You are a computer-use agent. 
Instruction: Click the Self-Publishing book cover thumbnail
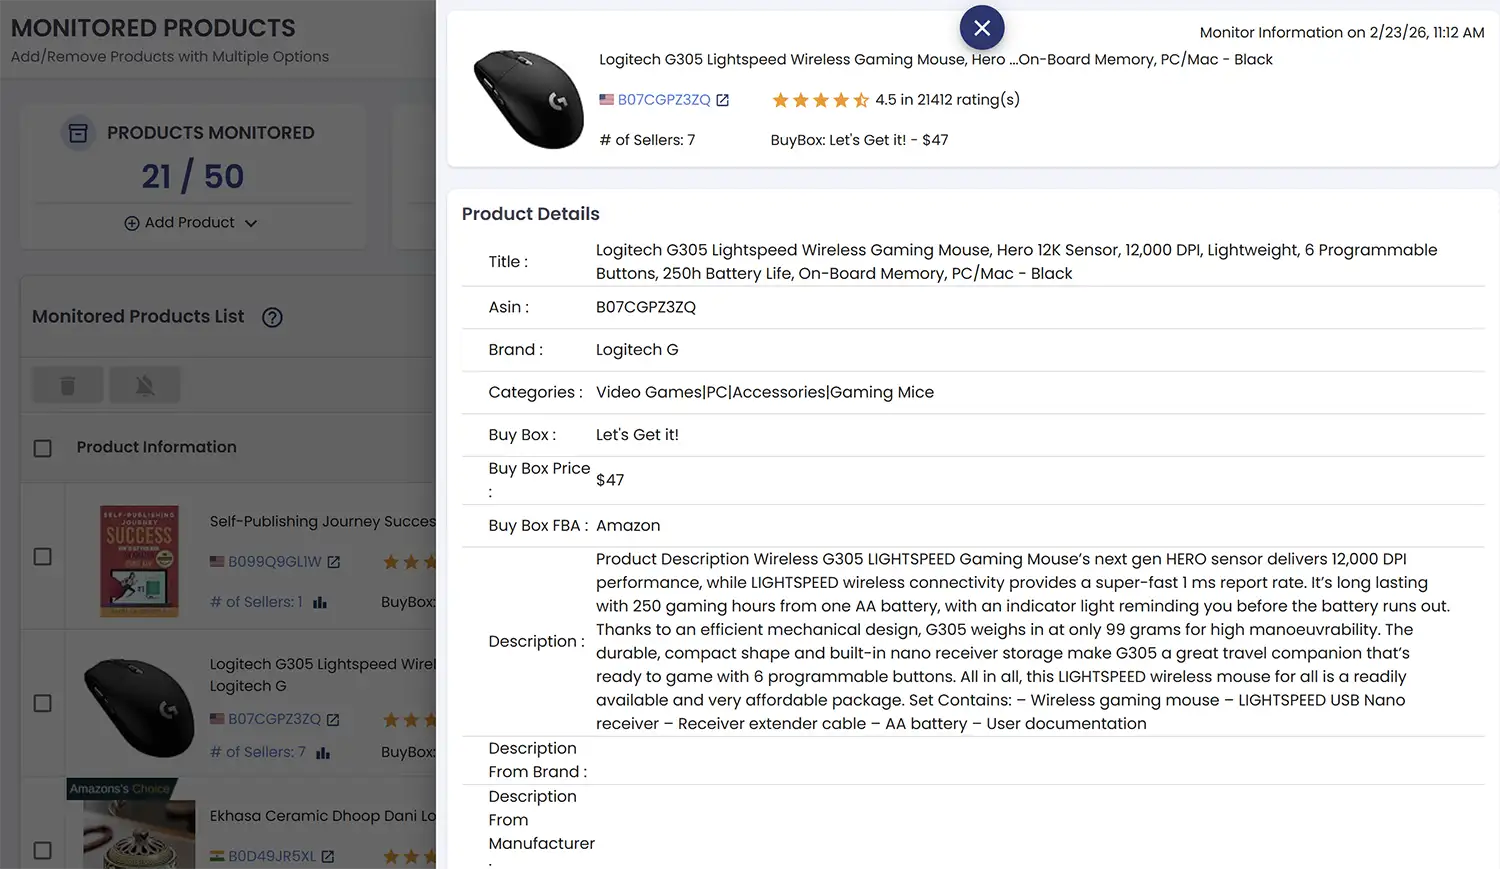click(x=139, y=560)
